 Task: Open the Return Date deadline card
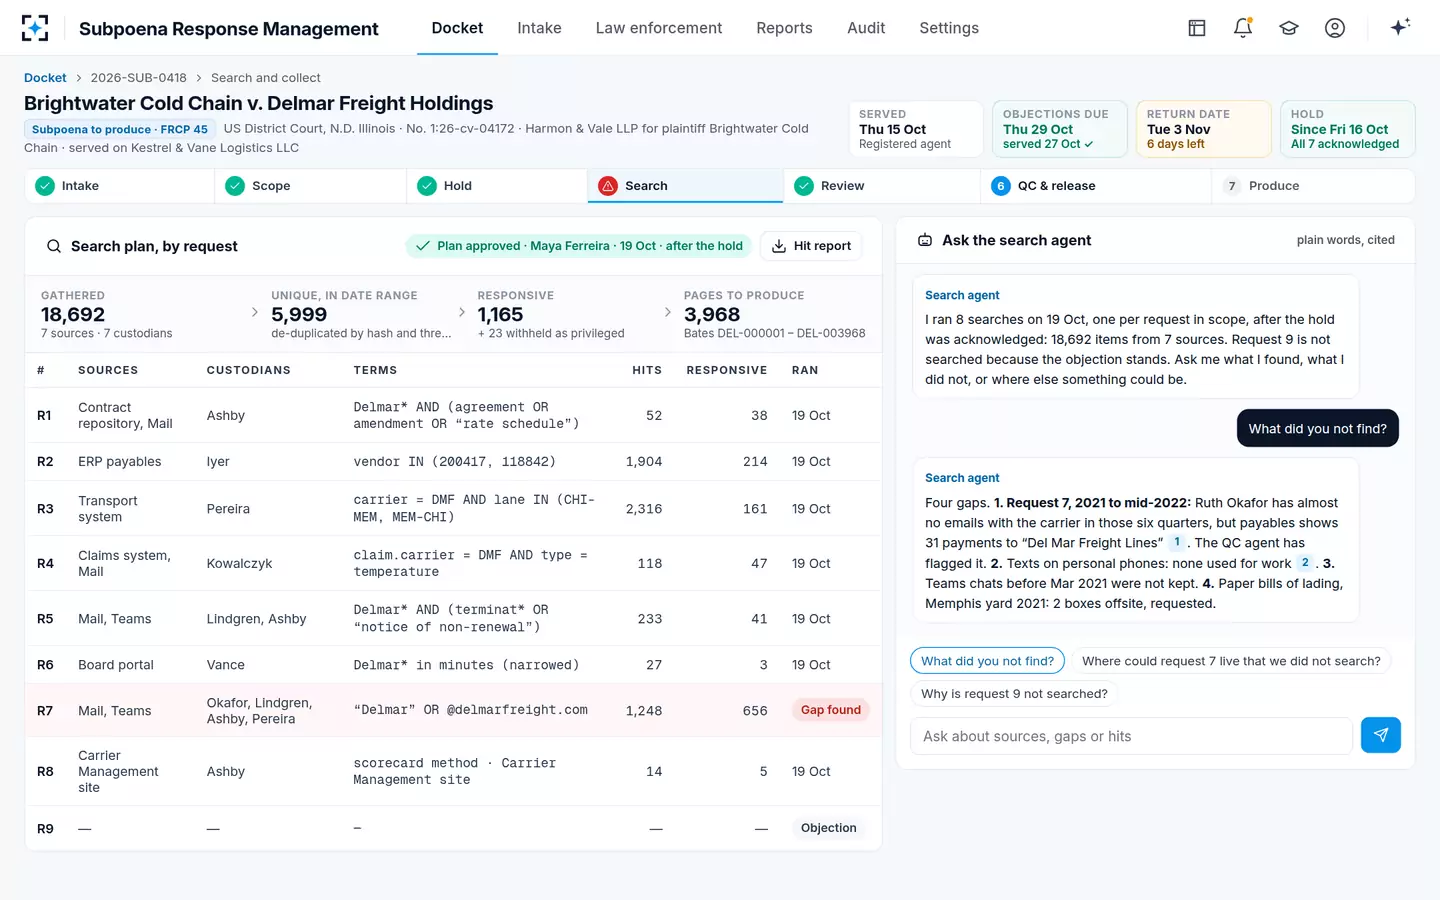coord(1204,129)
